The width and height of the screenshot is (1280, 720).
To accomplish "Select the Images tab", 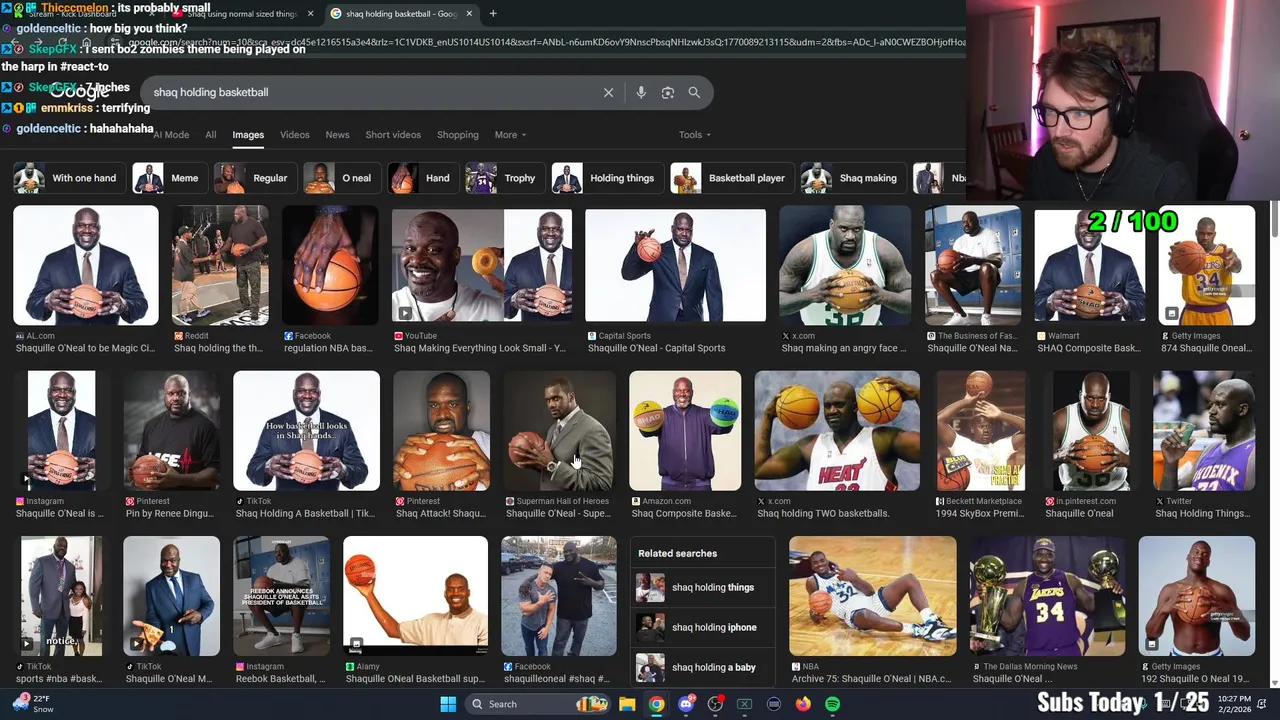I will [x=248, y=135].
